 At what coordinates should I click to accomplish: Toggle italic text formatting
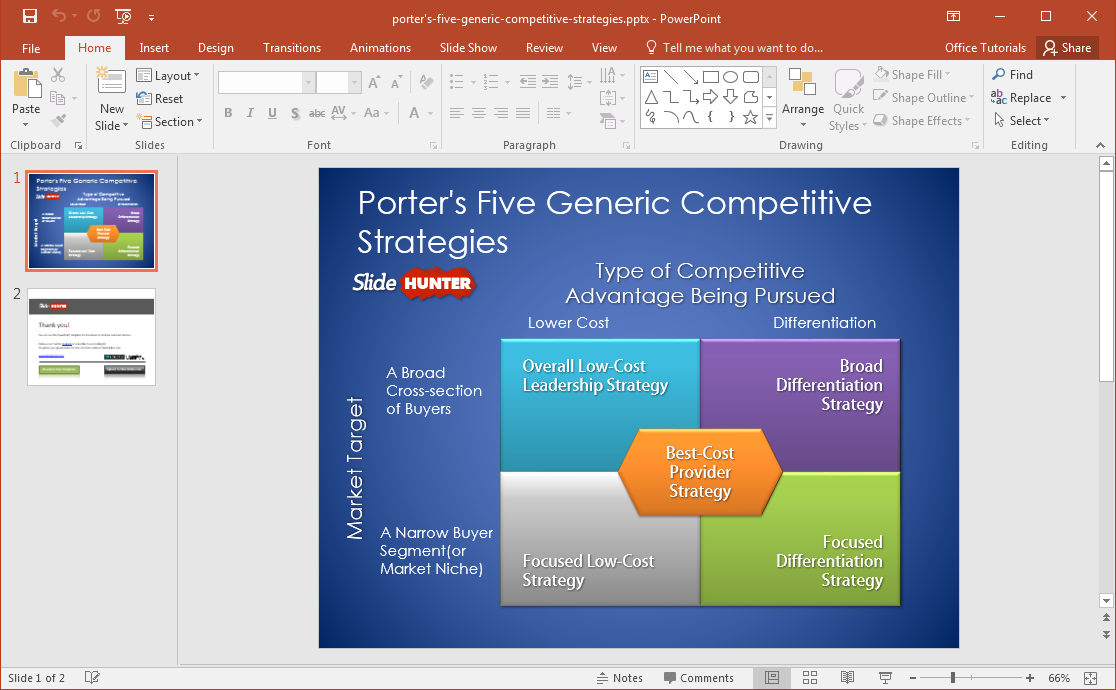(250, 113)
